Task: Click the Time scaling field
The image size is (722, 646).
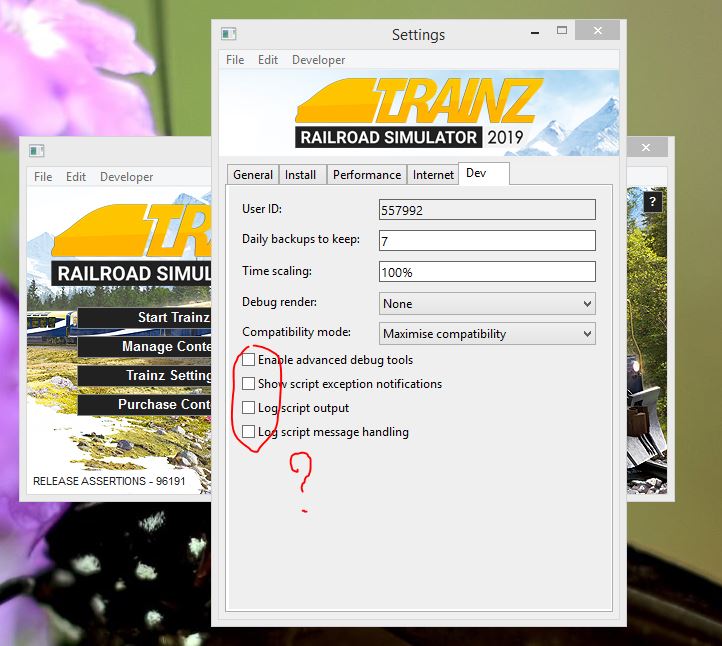Action: pyautogui.click(x=487, y=272)
